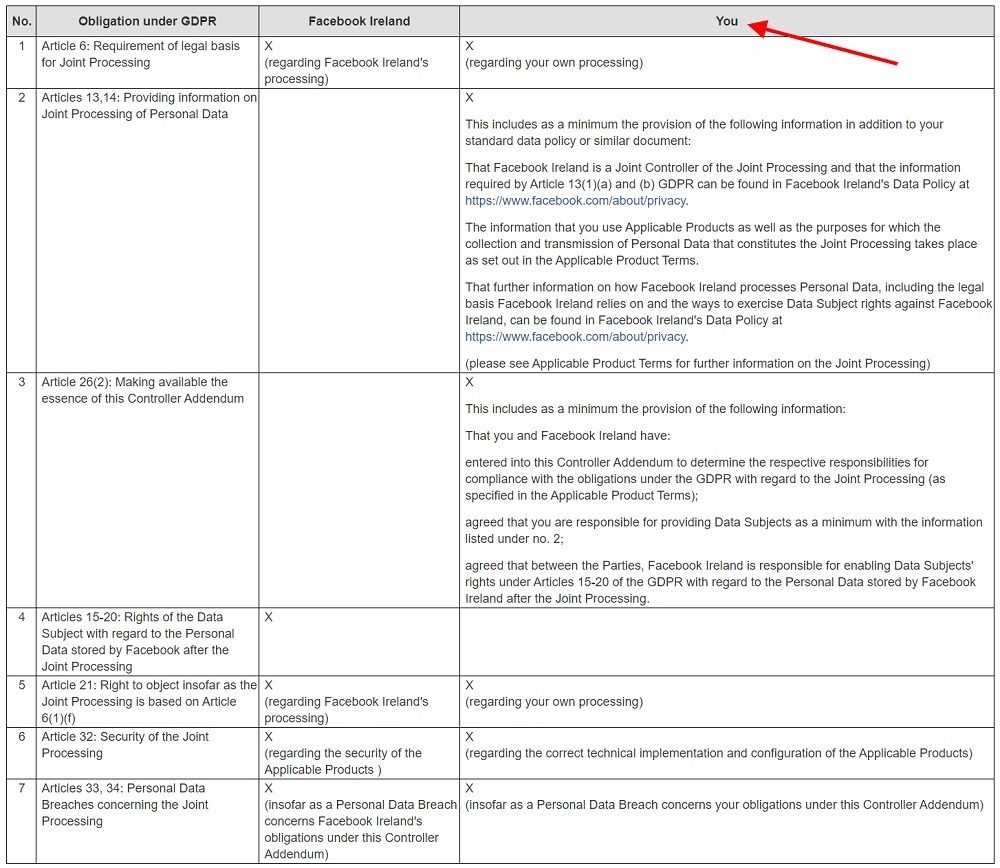Click the X in You column of Articles 13,14 row
1000x868 pixels.
(469, 98)
